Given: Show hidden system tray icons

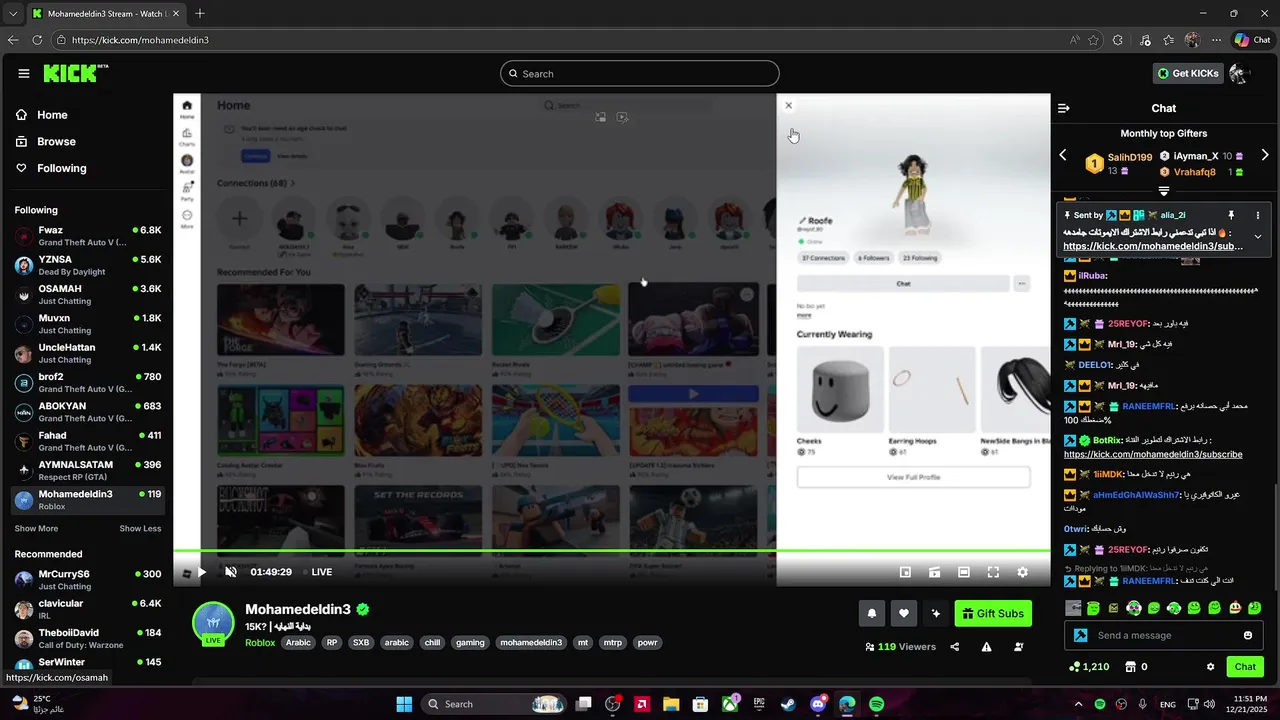Looking at the screenshot, I should (1078, 704).
